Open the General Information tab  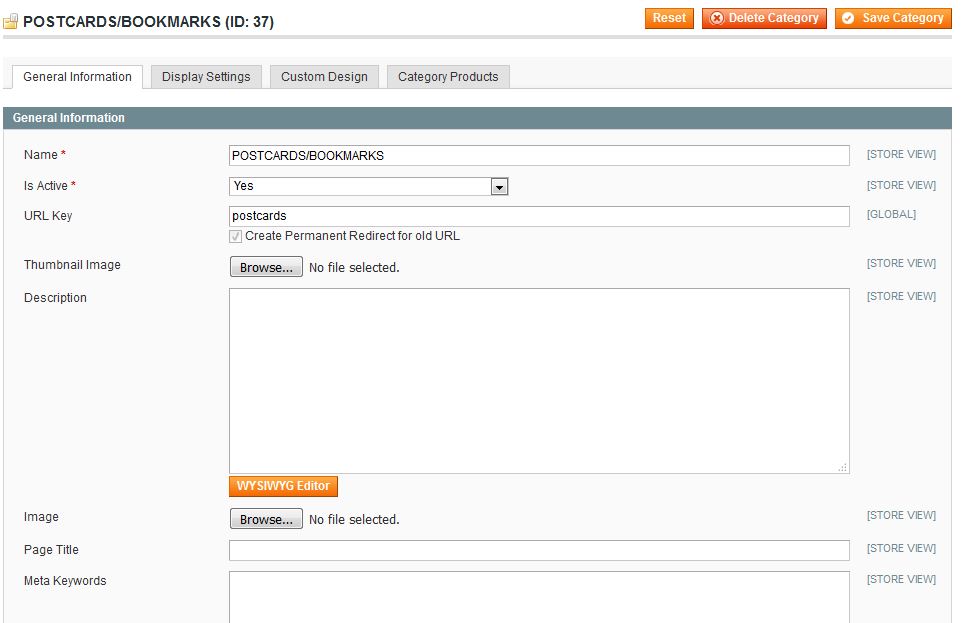pyautogui.click(x=77, y=77)
